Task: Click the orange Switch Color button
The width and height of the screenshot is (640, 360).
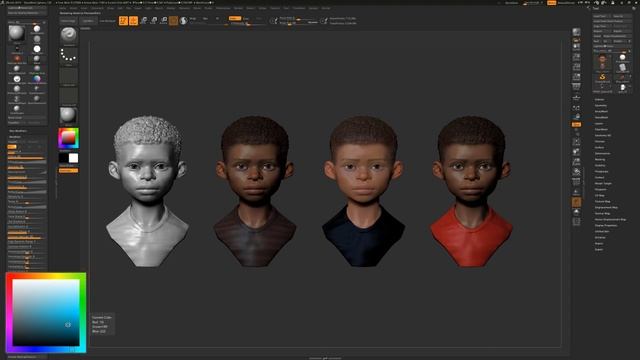Action: [68, 171]
